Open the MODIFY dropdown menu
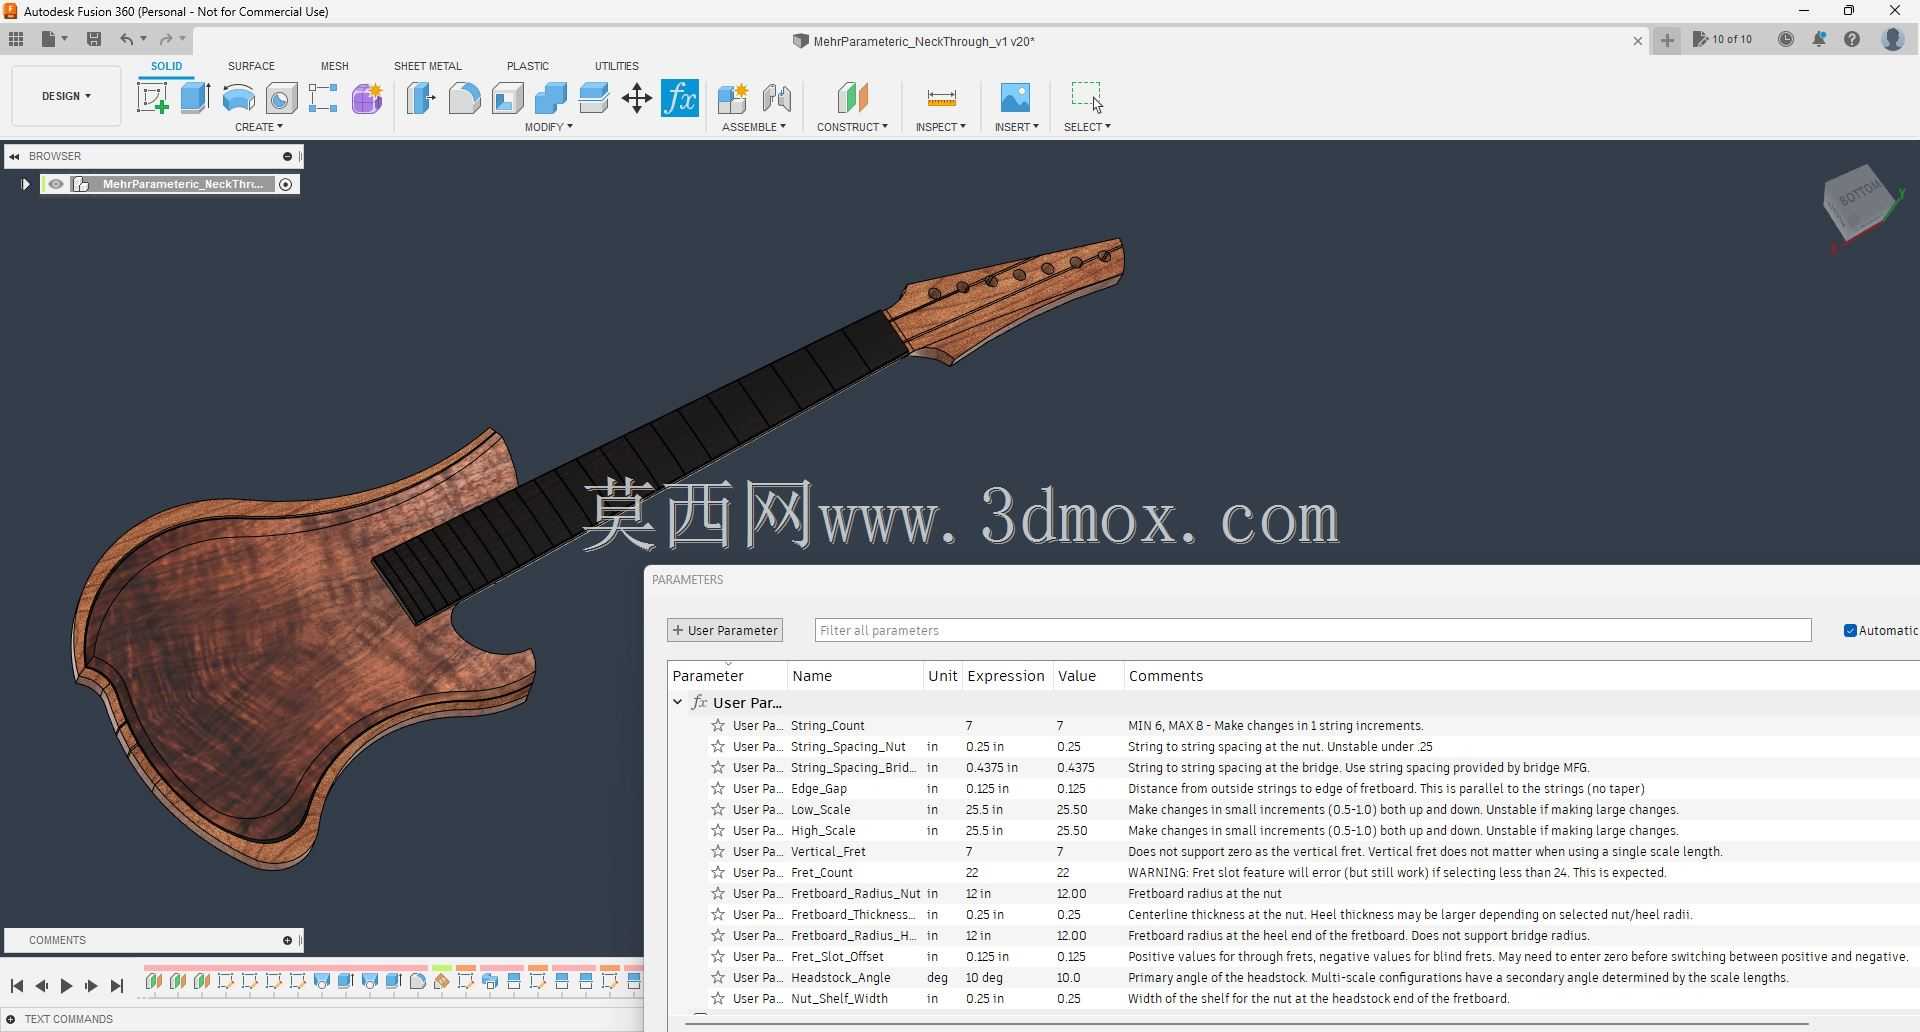 (549, 127)
